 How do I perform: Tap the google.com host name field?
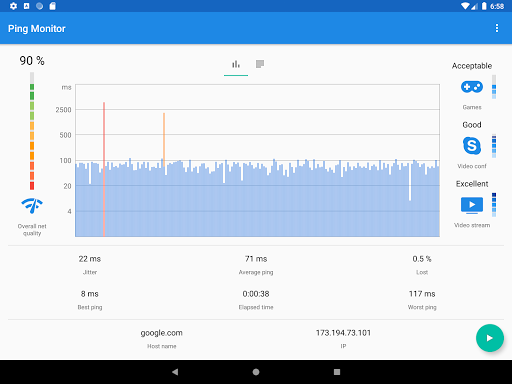coord(161,333)
